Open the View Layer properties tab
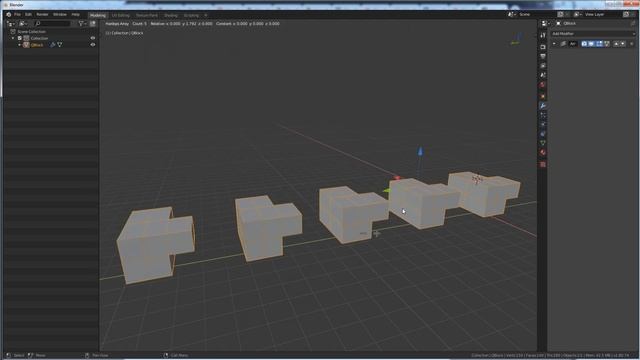This screenshot has width=640, height=360. pyautogui.click(x=543, y=66)
